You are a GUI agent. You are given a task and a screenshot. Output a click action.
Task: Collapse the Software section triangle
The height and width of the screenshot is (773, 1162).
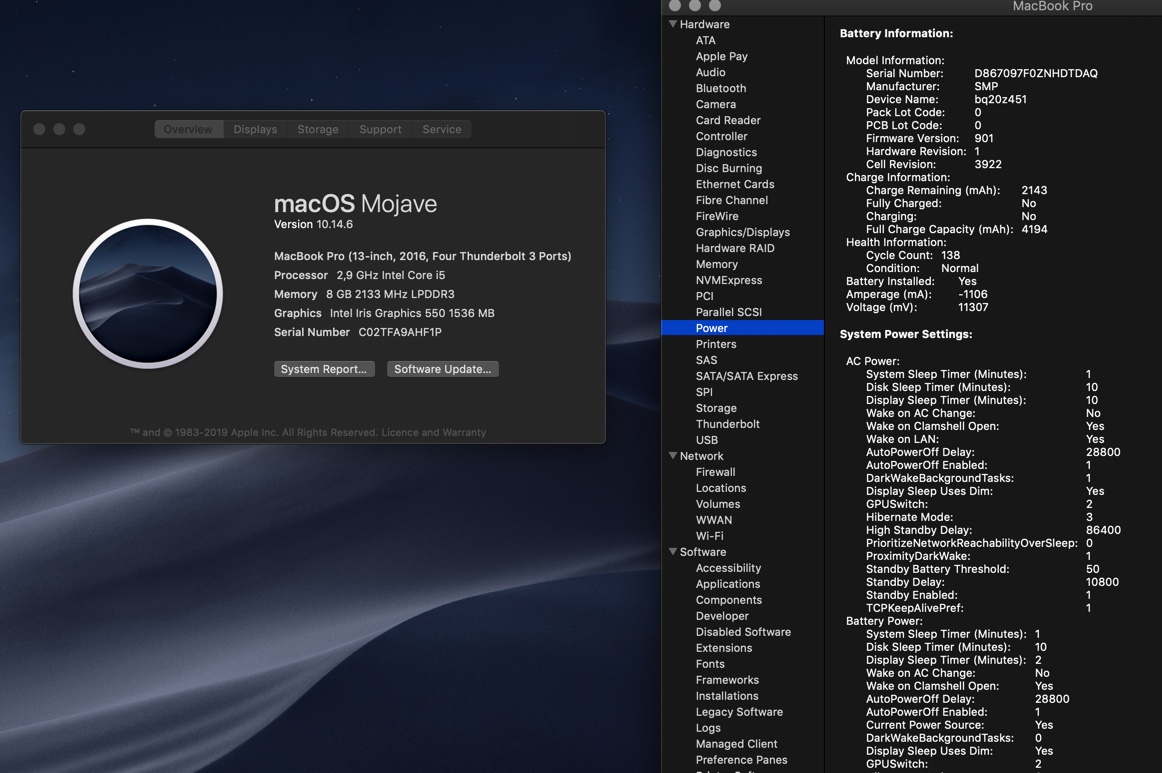673,551
